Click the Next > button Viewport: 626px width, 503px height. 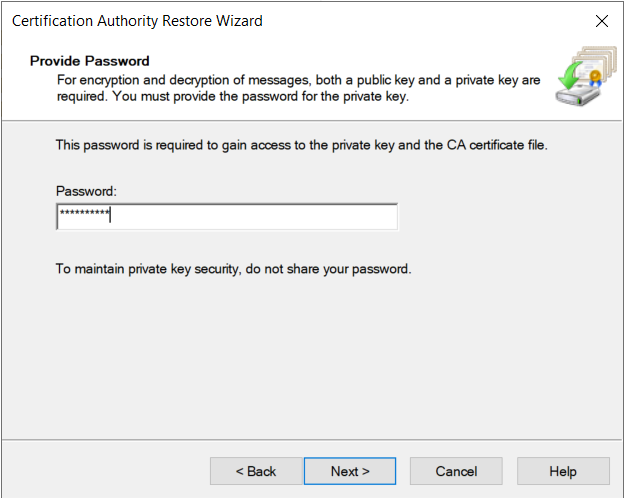click(x=350, y=471)
